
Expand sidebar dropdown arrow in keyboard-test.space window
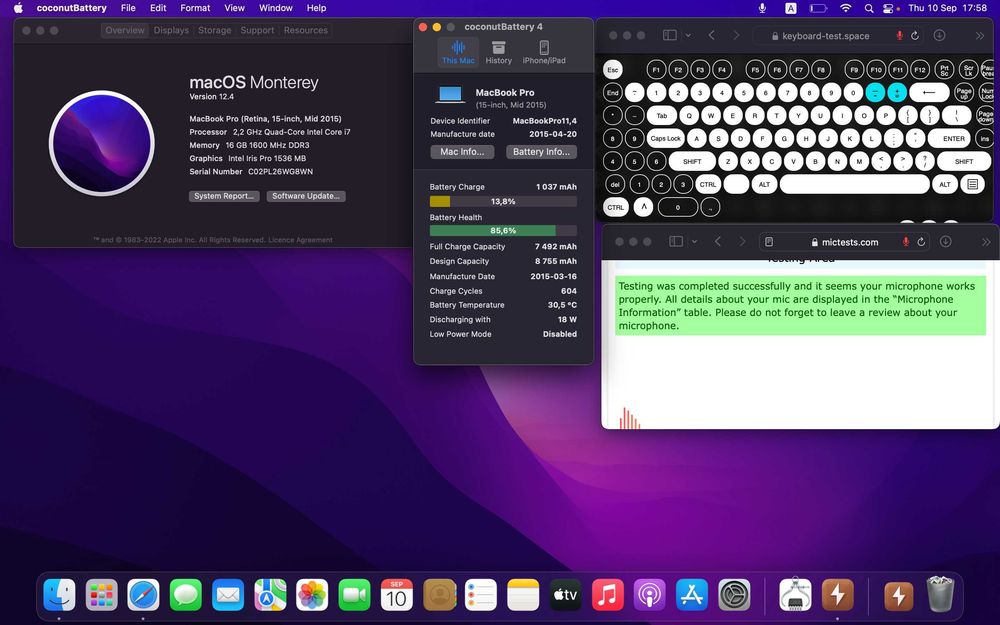click(x=688, y=36)
